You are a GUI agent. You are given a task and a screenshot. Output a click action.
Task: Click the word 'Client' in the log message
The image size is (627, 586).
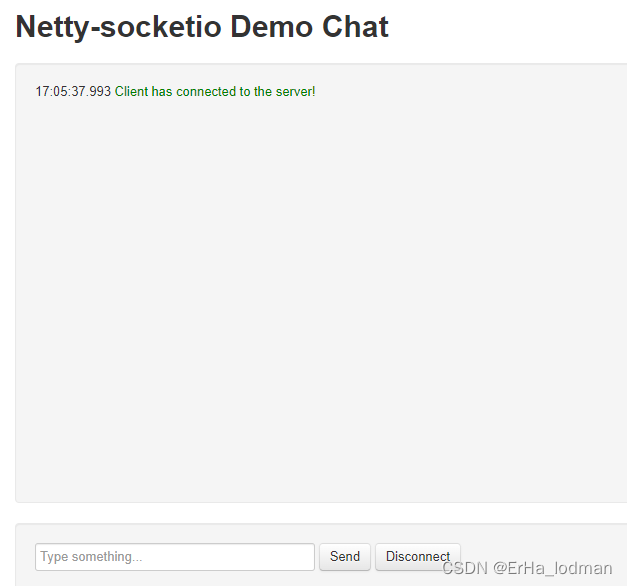(132, 92)
